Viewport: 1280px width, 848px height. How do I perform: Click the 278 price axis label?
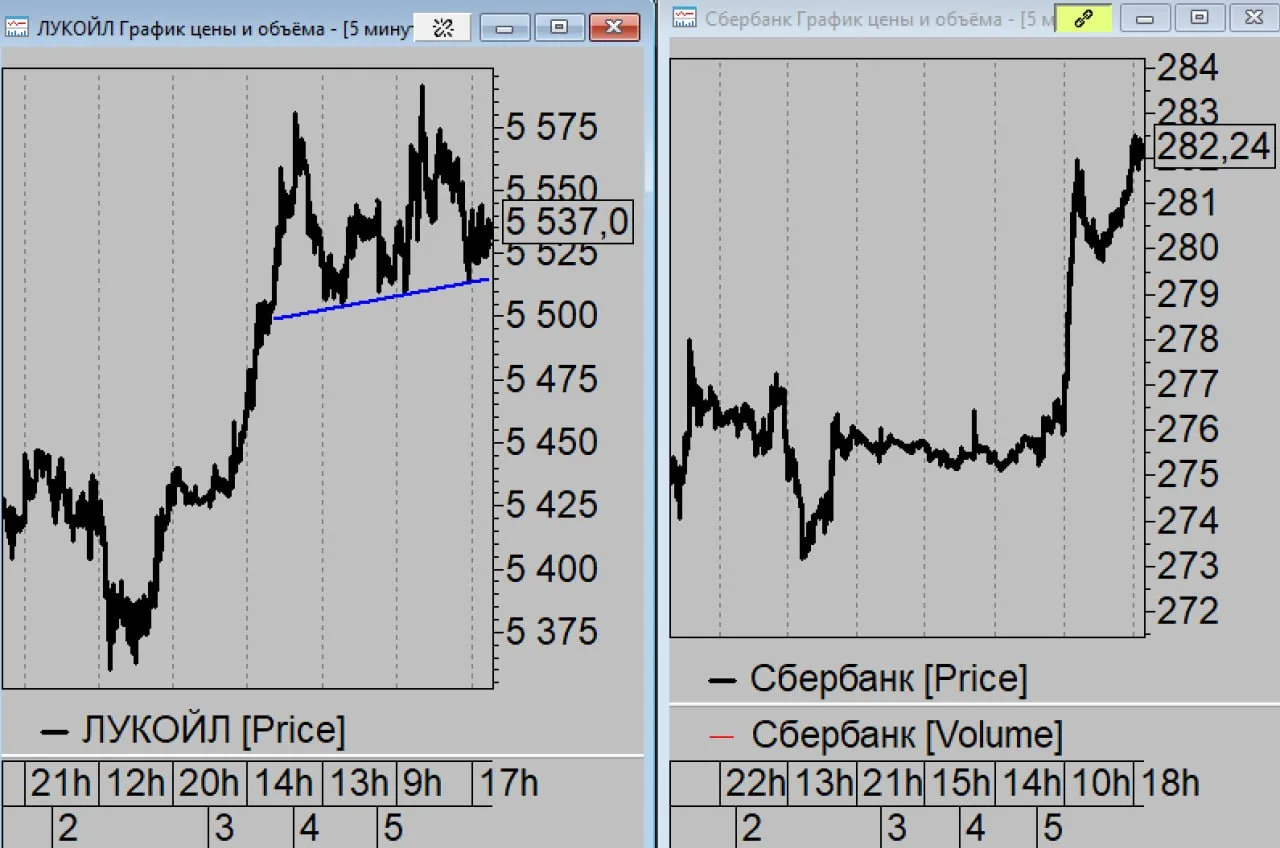(x=1187, y=339)
